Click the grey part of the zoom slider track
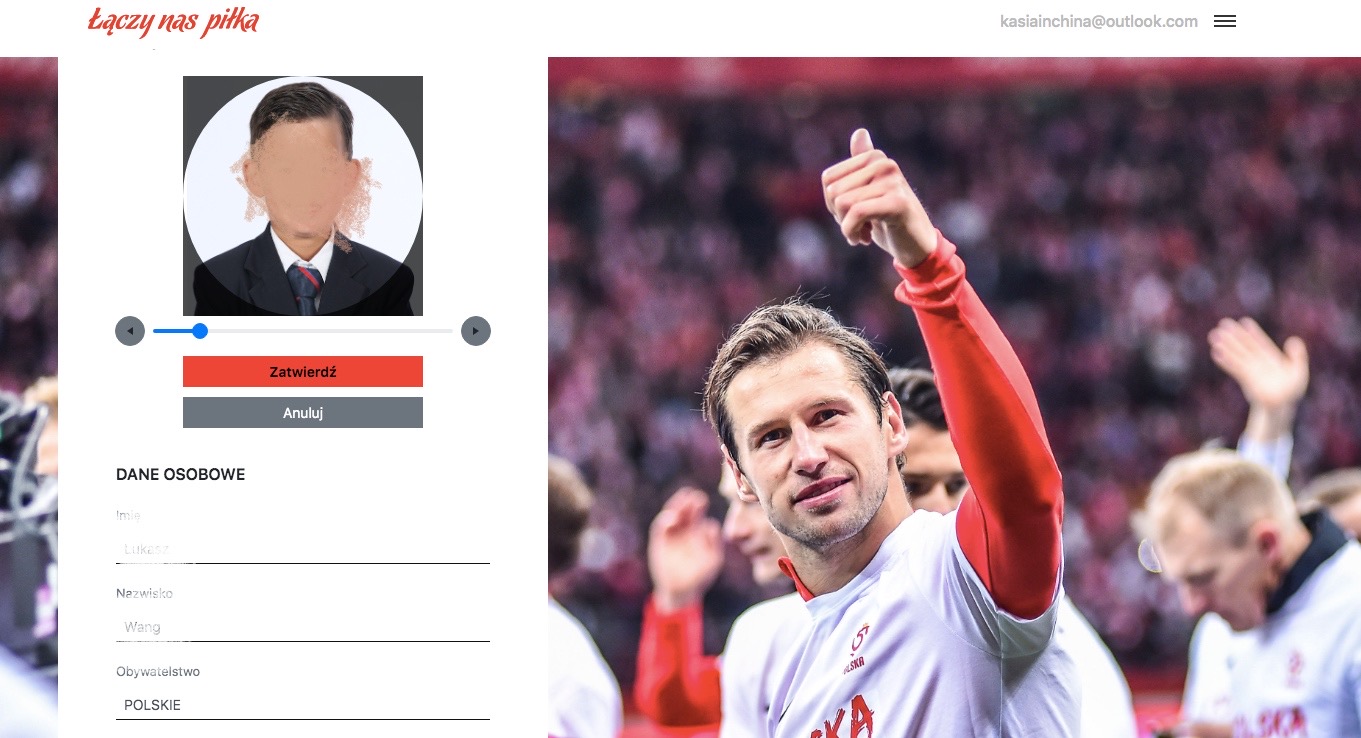 tap(330, 331)
